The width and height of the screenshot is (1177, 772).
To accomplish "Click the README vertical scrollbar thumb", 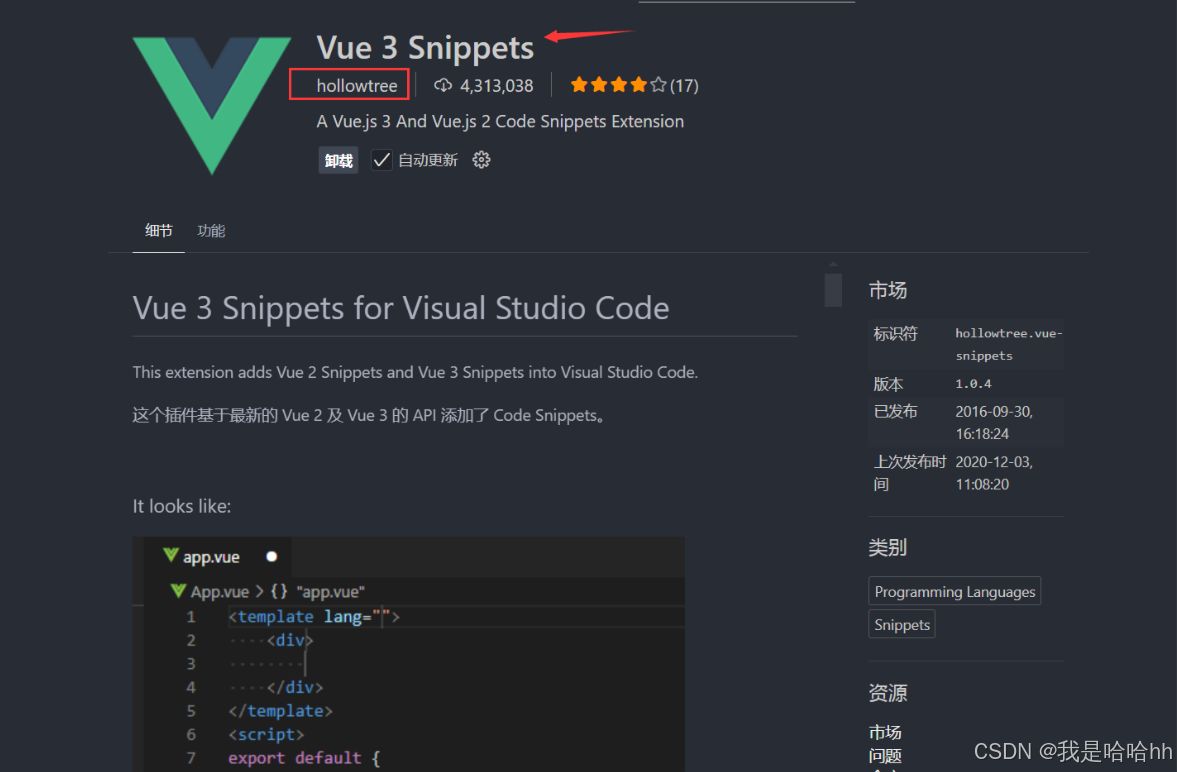I will pyautogui.click(x=832, y=290).
